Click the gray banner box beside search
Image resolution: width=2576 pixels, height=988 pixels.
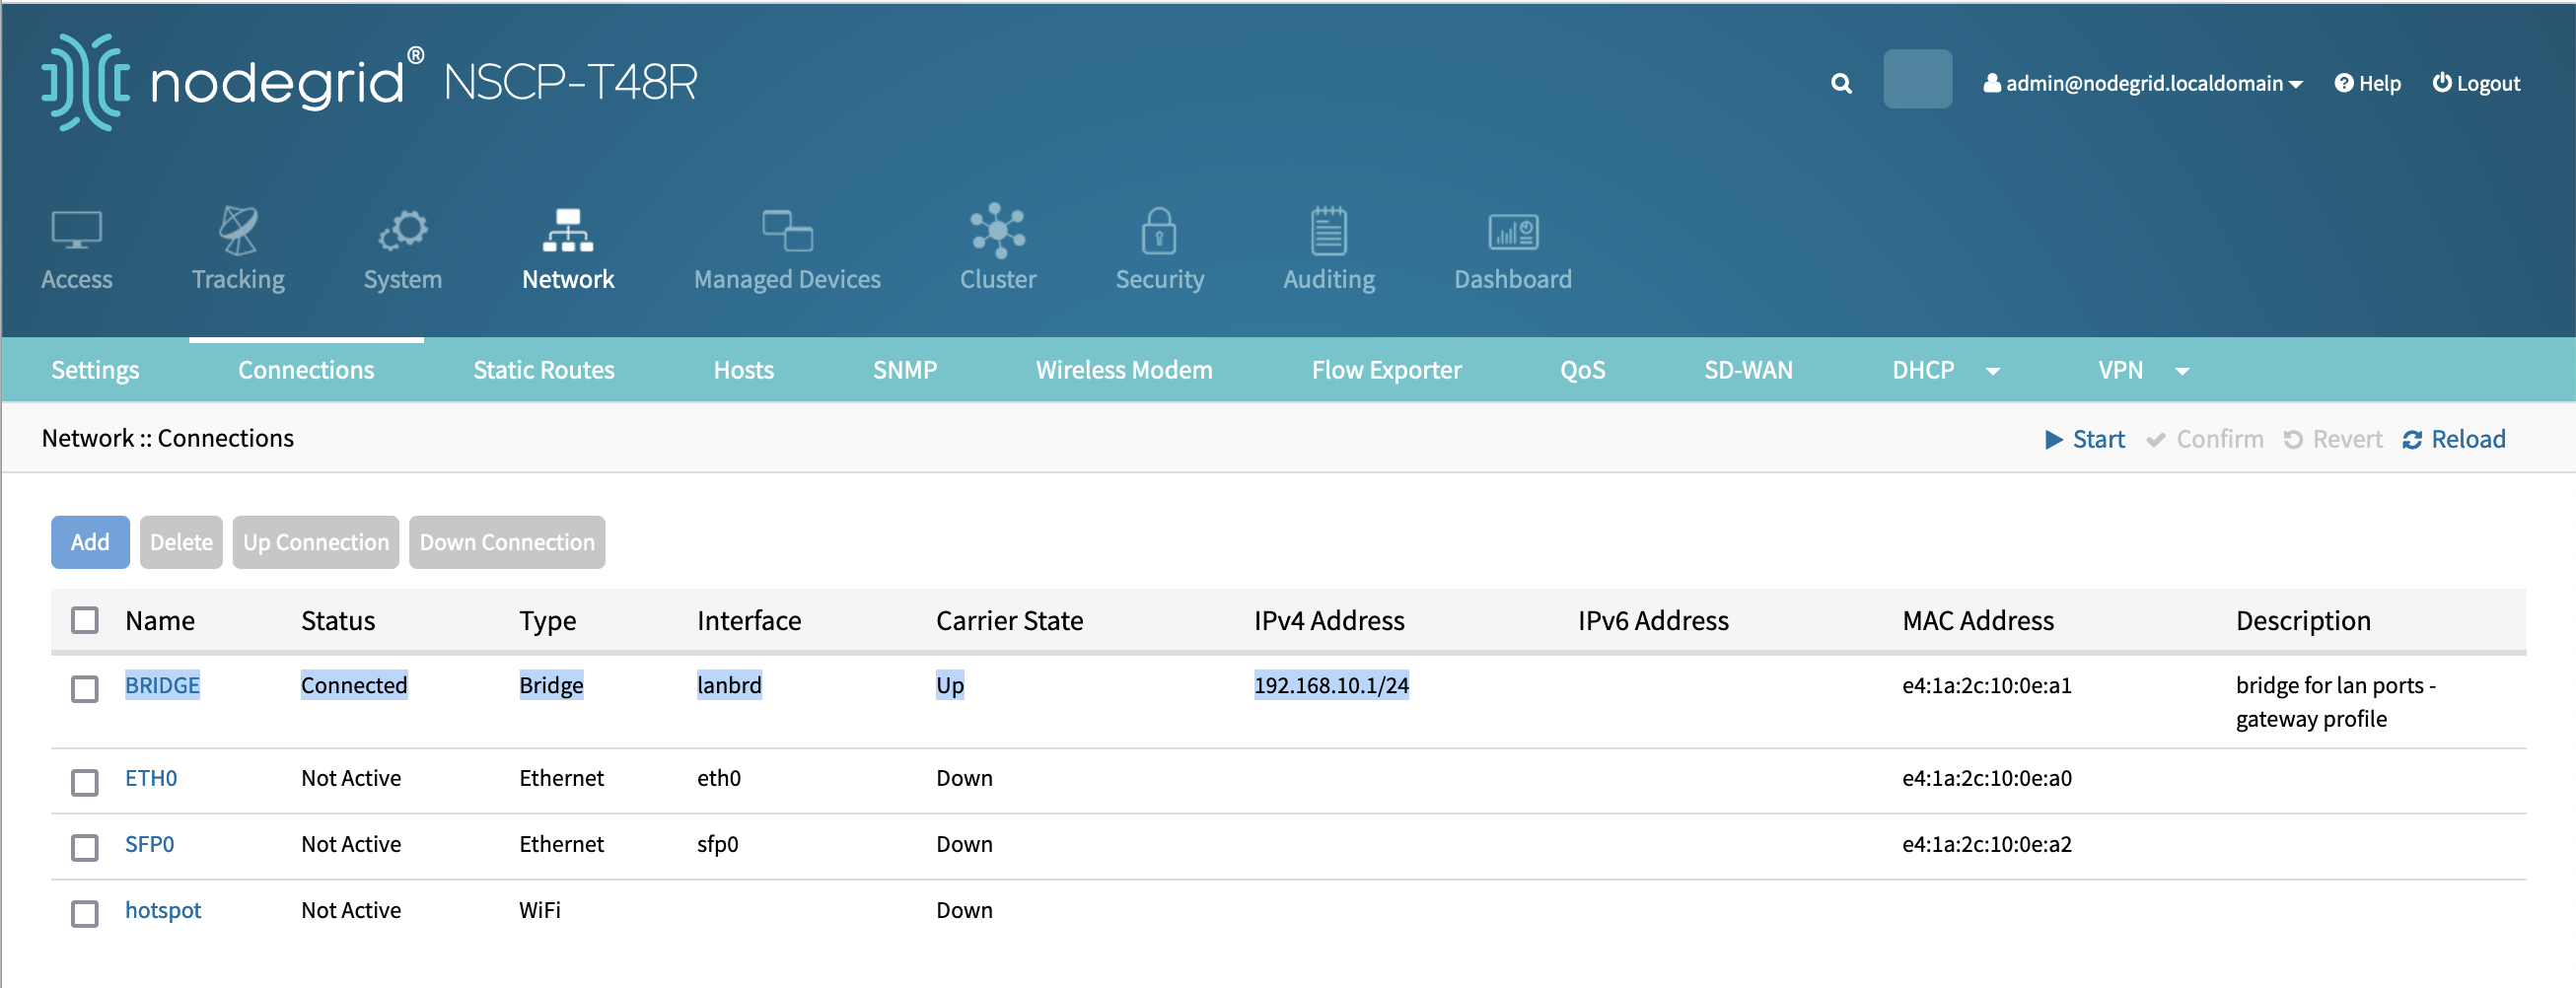(1917, 79)
